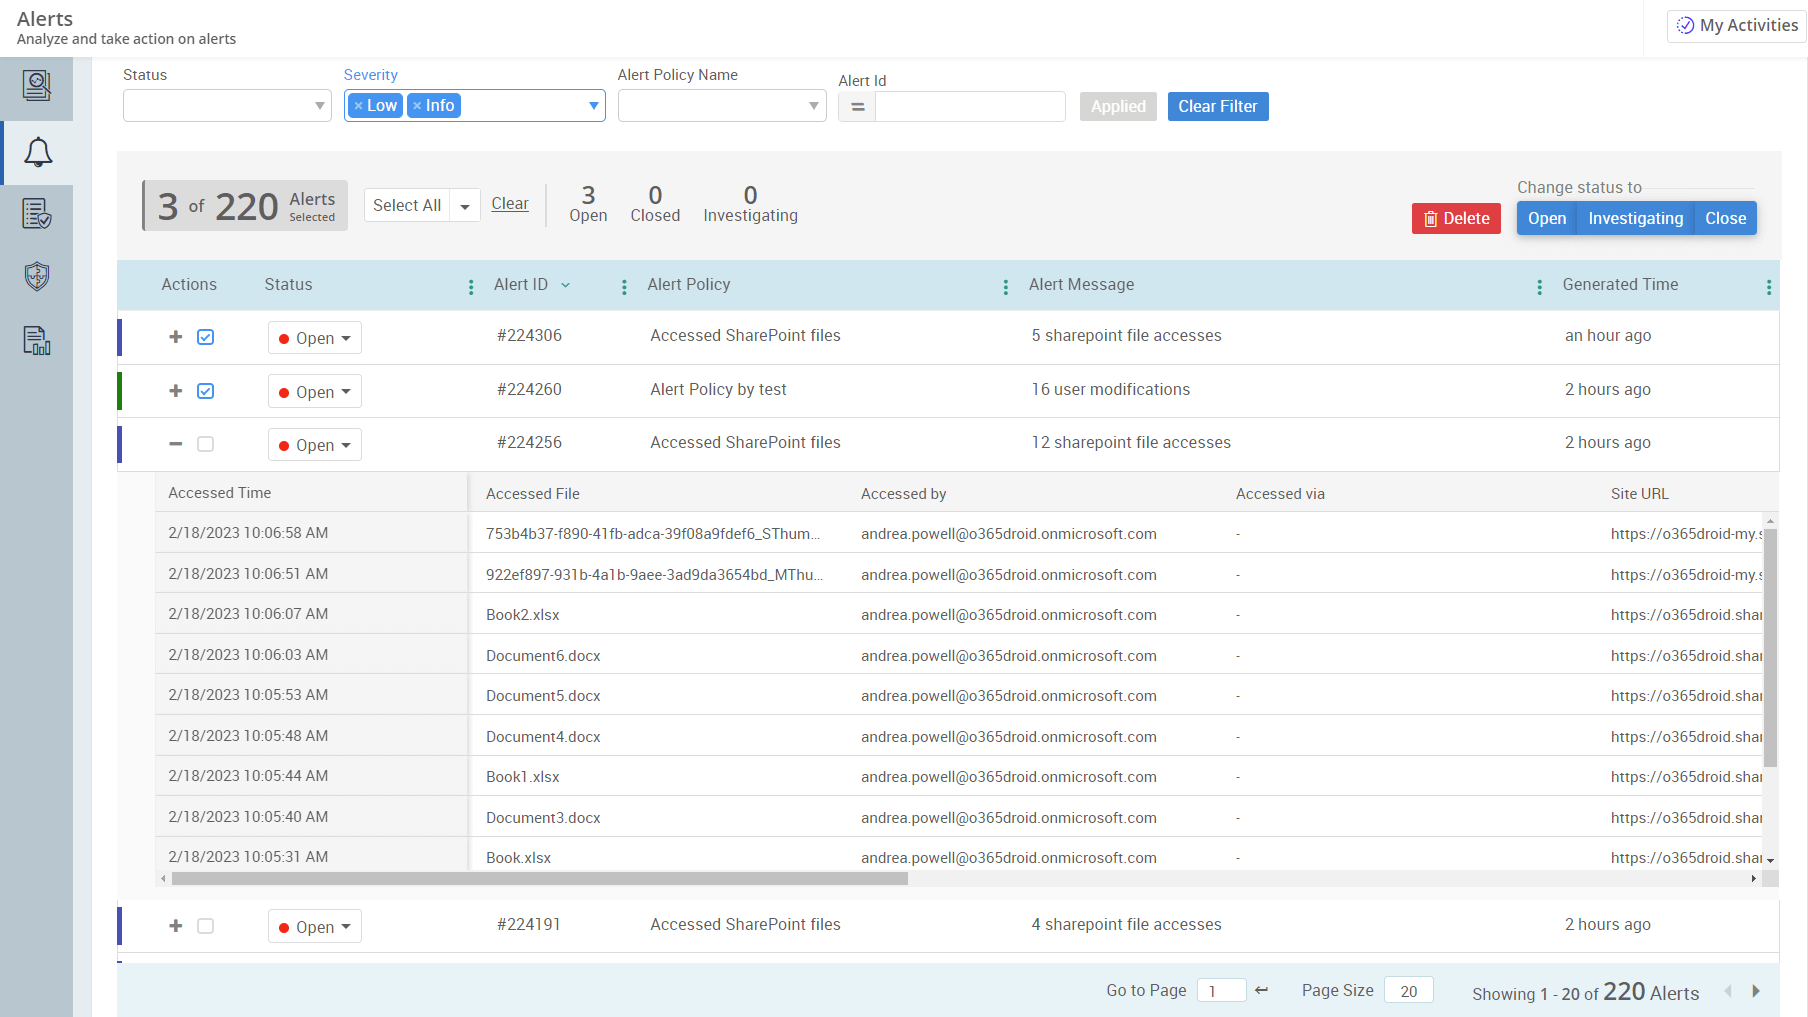Remove the Low severity filter tag

(360, 105)
